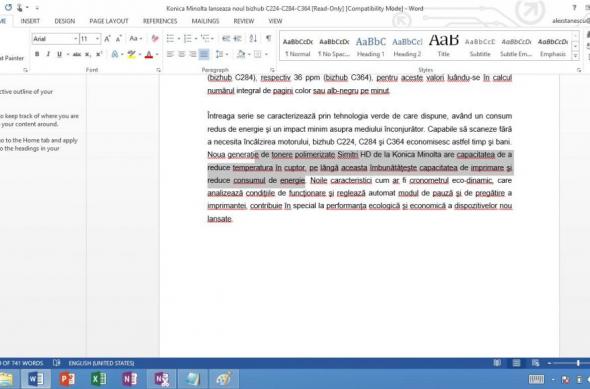Apply the Emphasis style
Screen dimensions: 590x389
coord(553,46)
